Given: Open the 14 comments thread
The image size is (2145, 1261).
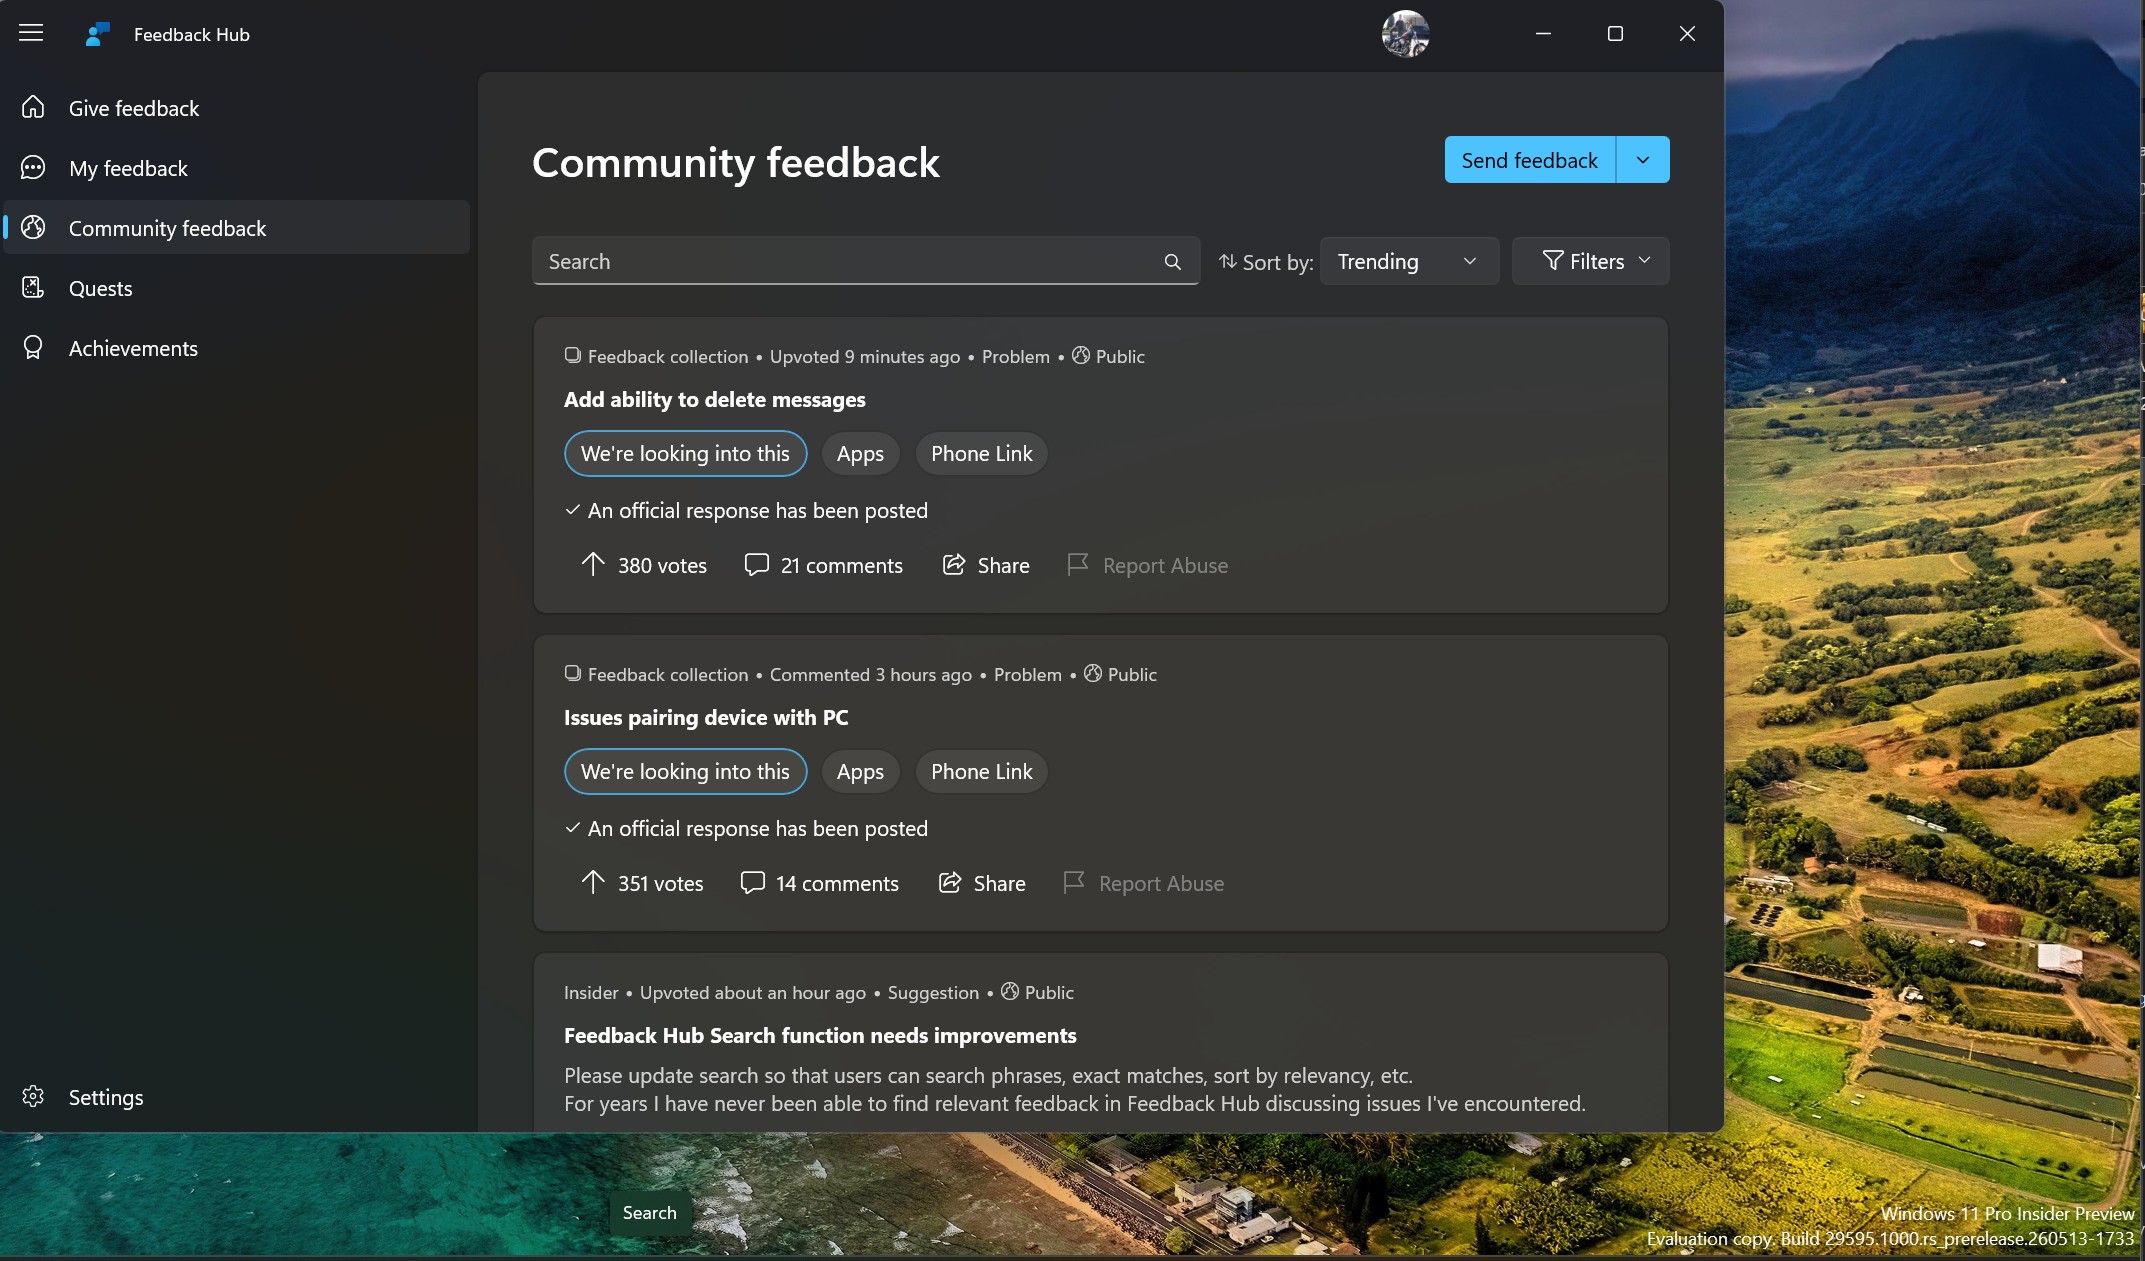Looking at the screenshot, I should pos(819,883).
